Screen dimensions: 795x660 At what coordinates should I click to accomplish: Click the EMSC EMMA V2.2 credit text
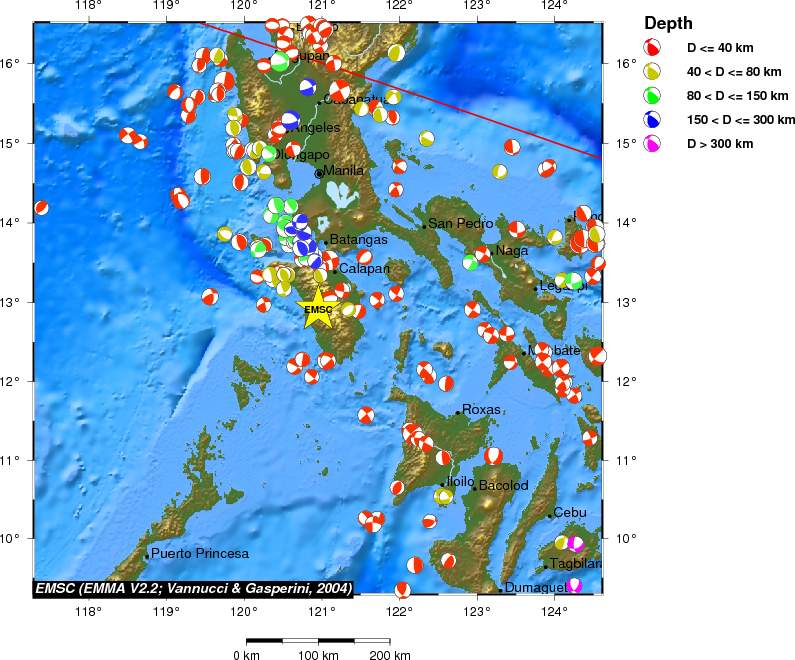point(193,589)
